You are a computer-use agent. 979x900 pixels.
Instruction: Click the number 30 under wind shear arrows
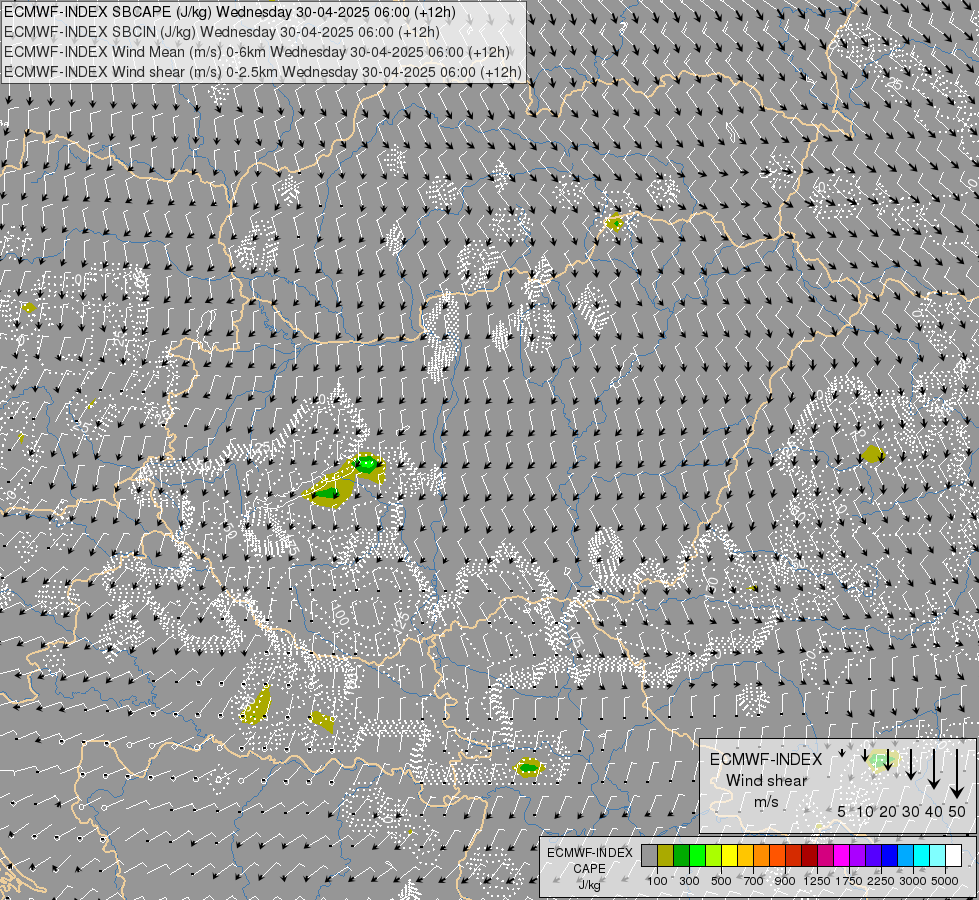[x=911, y=811]
